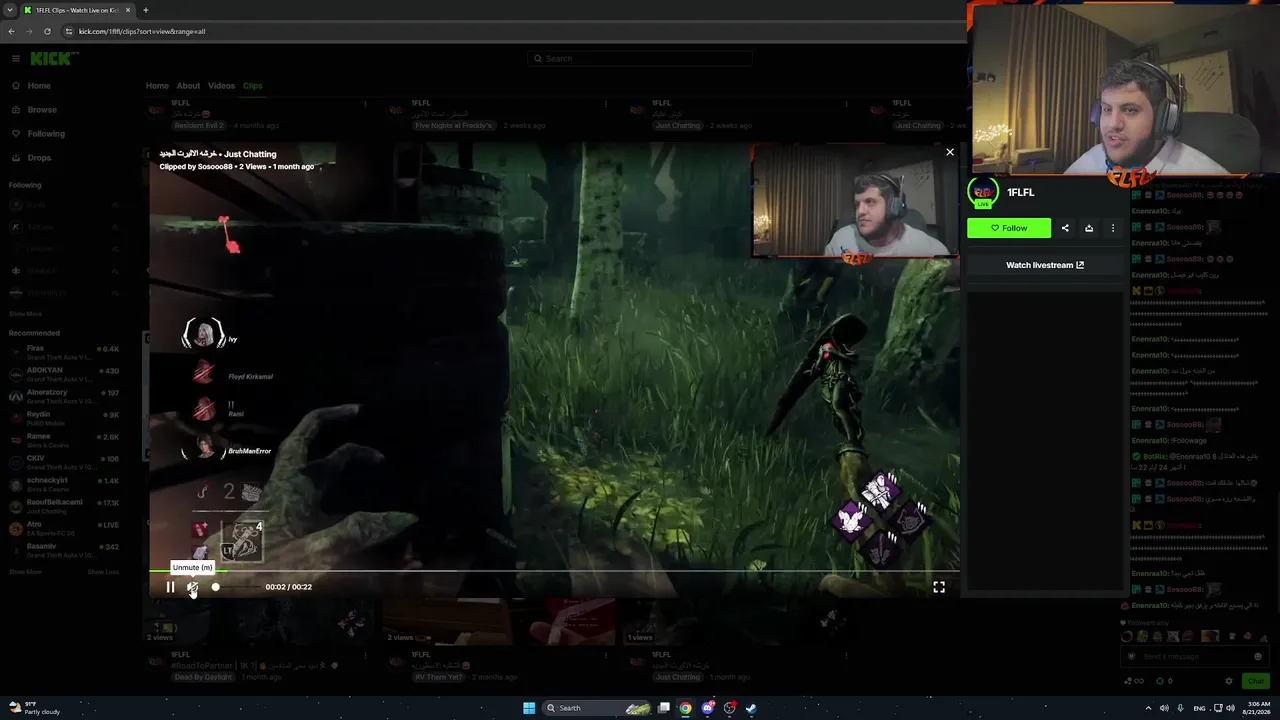The image size is (1280, 720).
Task: Collapse recommended list with Show Less
Action: point(103,572)
